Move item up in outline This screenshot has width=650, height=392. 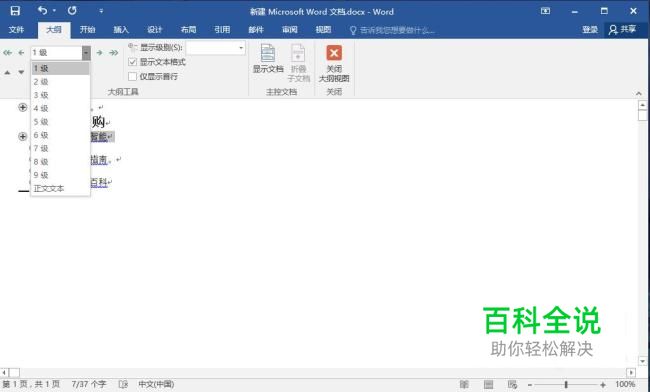7,72
